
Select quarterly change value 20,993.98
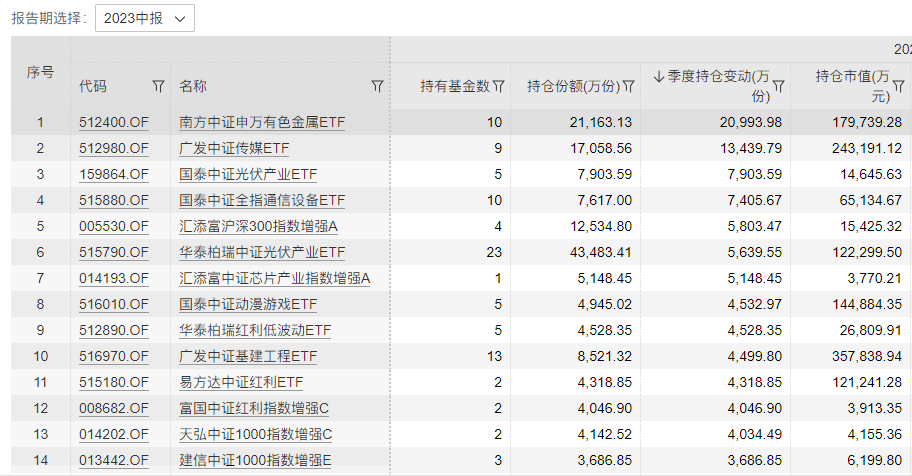click(751, 122)
